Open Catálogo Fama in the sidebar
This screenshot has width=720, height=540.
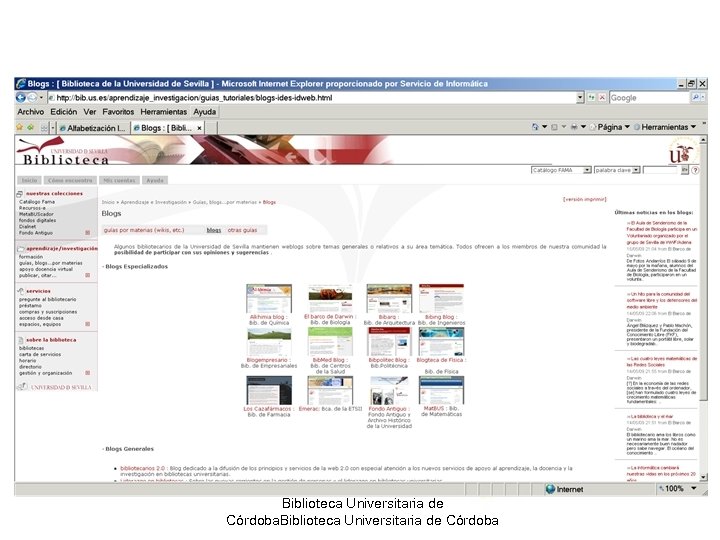pos(37,202)
